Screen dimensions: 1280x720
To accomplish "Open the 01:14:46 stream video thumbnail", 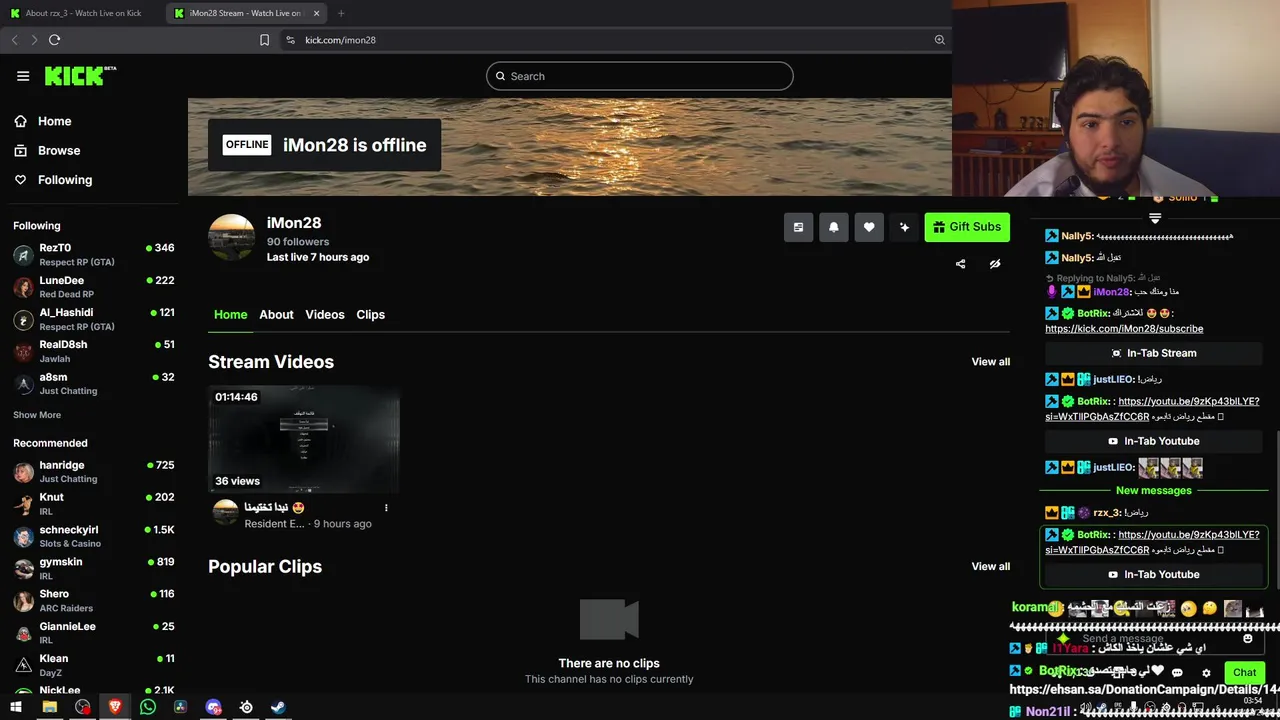I will coord(304,439).
